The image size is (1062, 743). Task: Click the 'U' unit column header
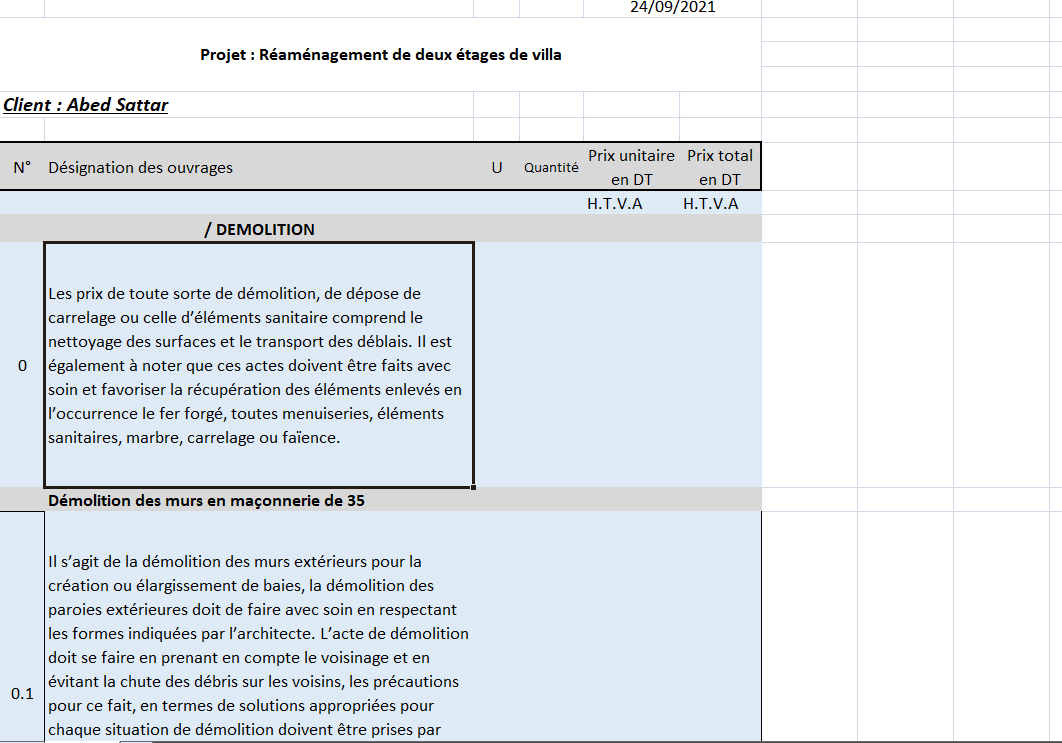coord(496,167)
